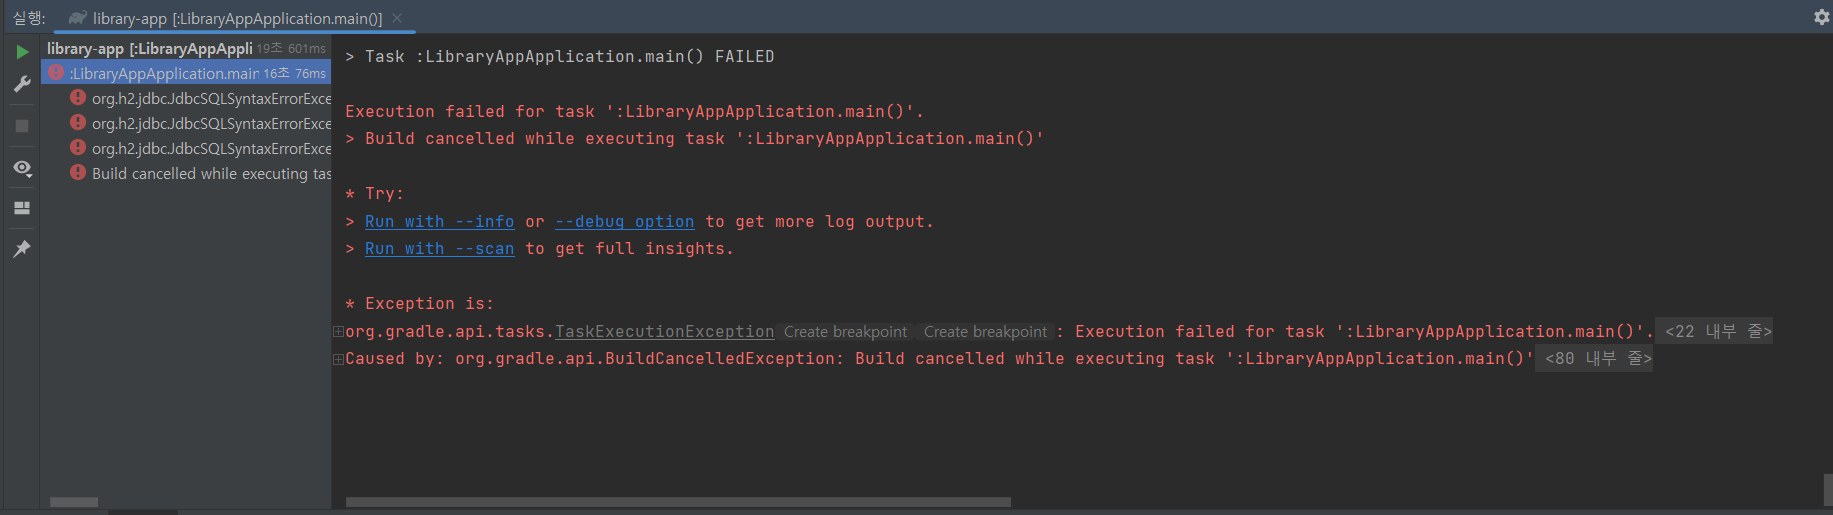This screenshot has width=1833, height=515.
Task: Select the :LibraryAppApplication.main task node
Action: coord(186,73)
